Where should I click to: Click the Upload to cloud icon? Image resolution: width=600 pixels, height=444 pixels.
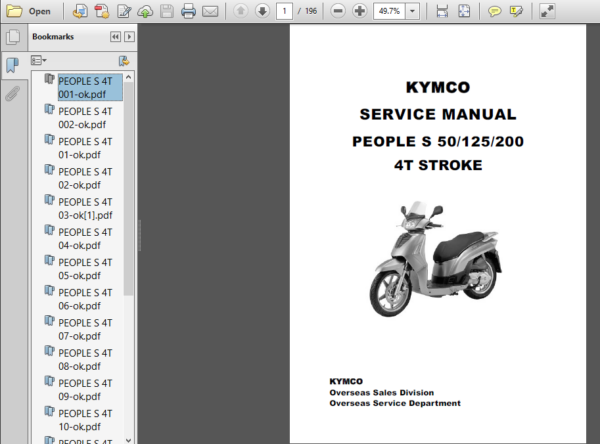click(145, 11)
